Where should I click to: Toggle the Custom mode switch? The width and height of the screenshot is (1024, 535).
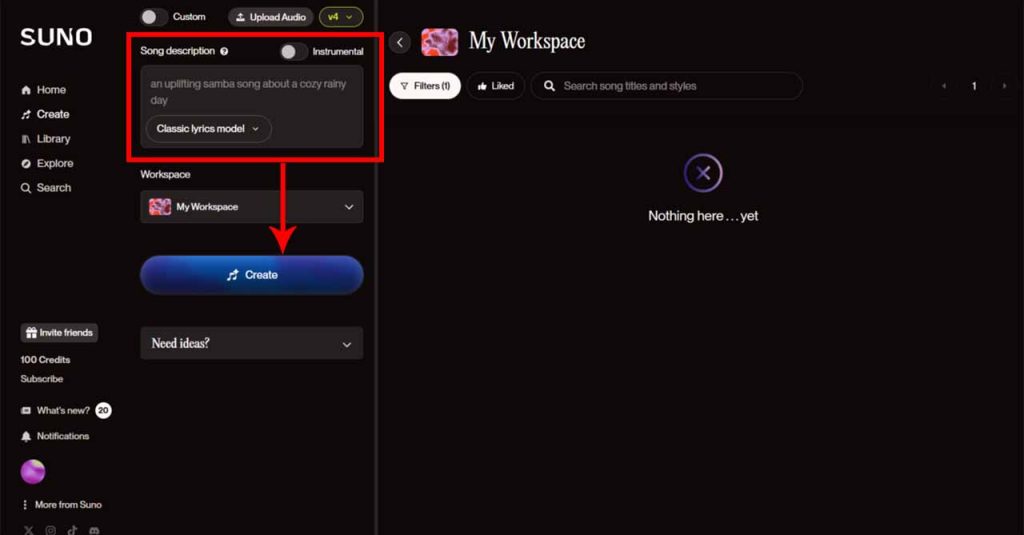[x=153, y=17]
